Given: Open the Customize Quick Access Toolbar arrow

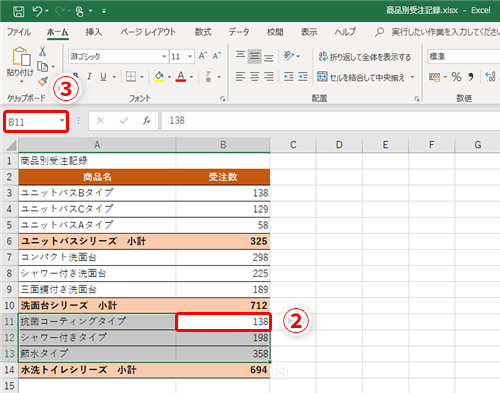Looking at the screenshot, I should [104, 11].
